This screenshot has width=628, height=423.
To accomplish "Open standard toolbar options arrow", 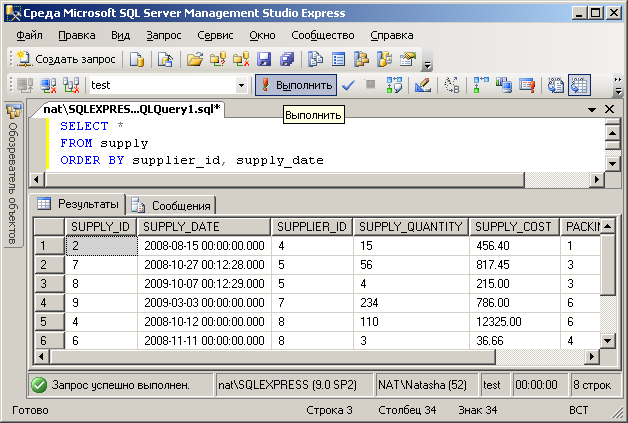I will [x=427, y=65].
